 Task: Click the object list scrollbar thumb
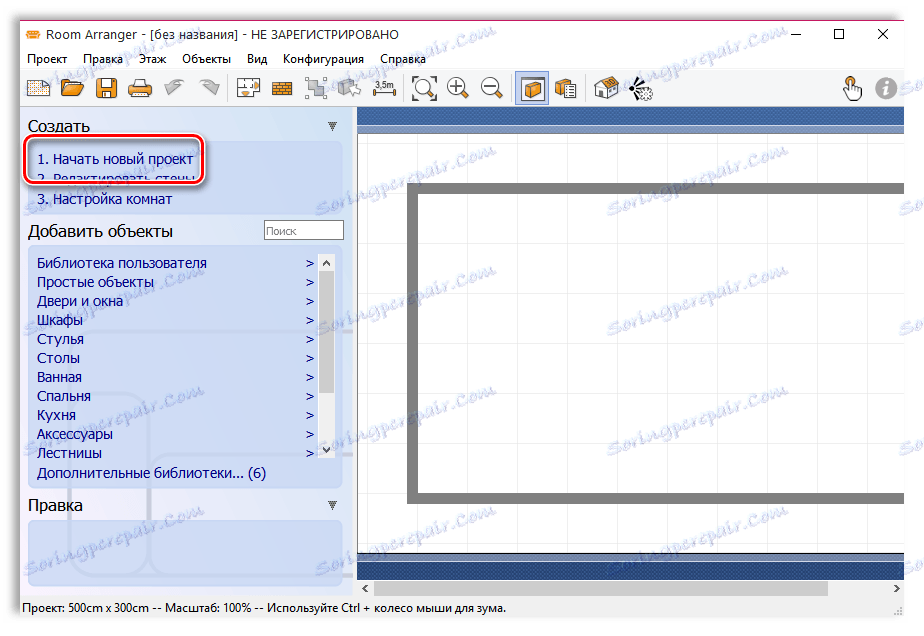tap(326, 332)
